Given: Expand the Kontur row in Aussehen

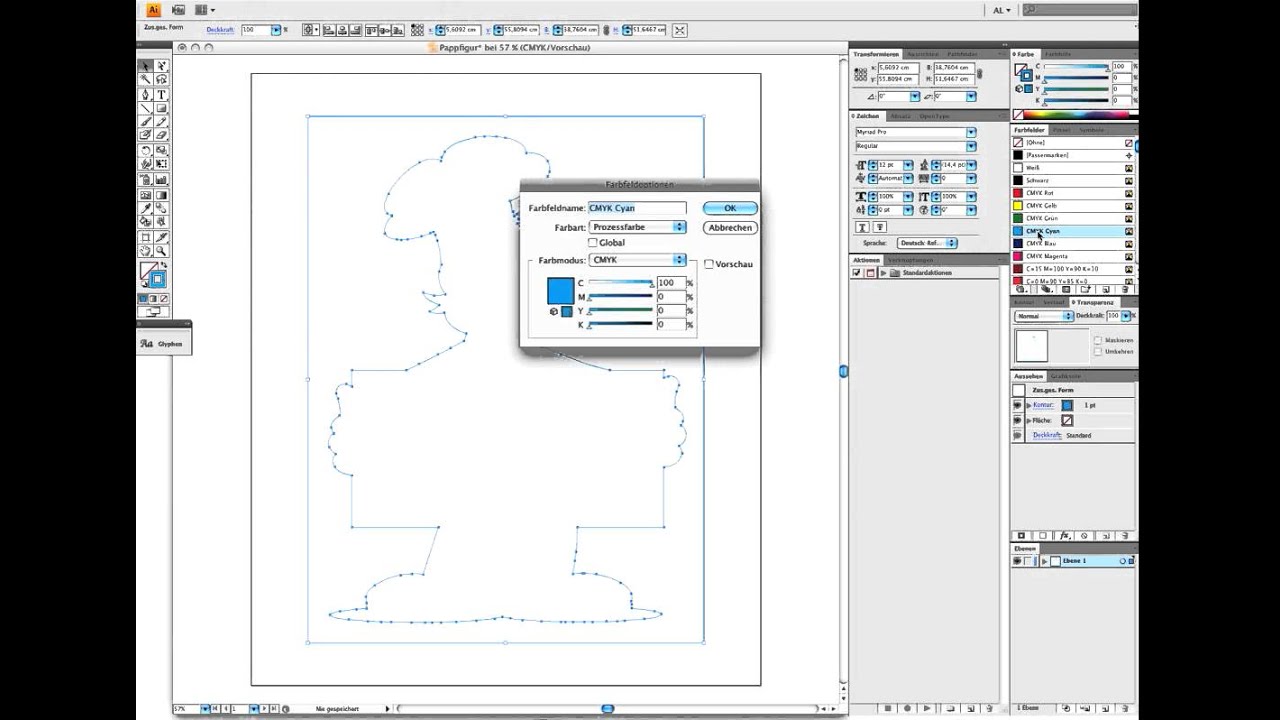Looking at the screenshot, I should pos(1029,405).
